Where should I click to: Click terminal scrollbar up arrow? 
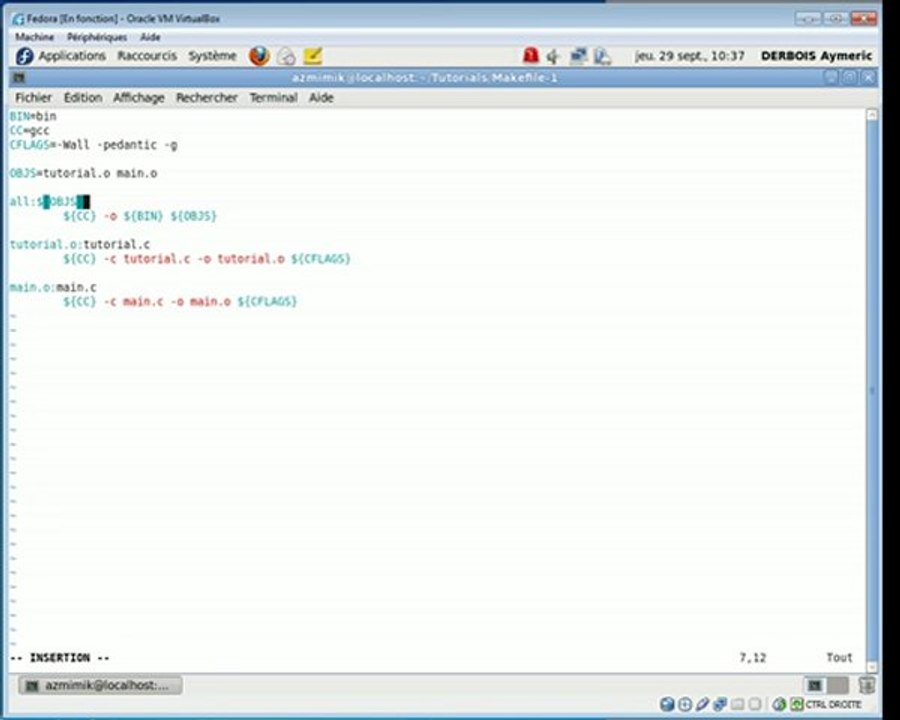point(872,114)
